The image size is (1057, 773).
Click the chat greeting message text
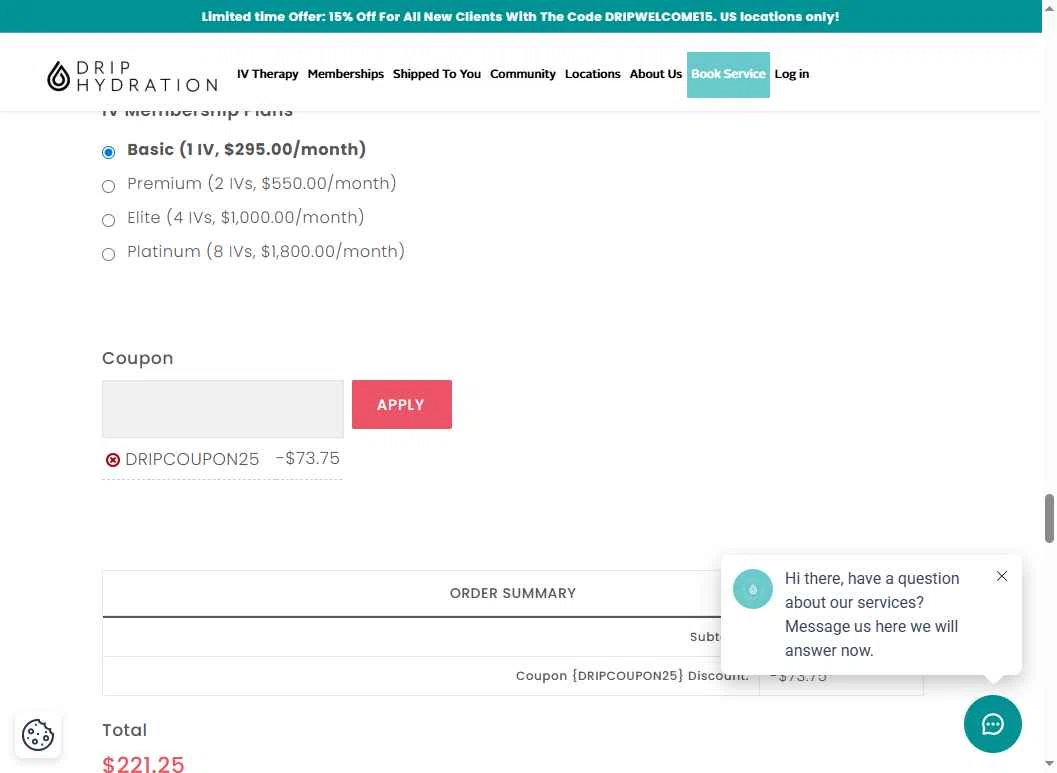point(872,615)
